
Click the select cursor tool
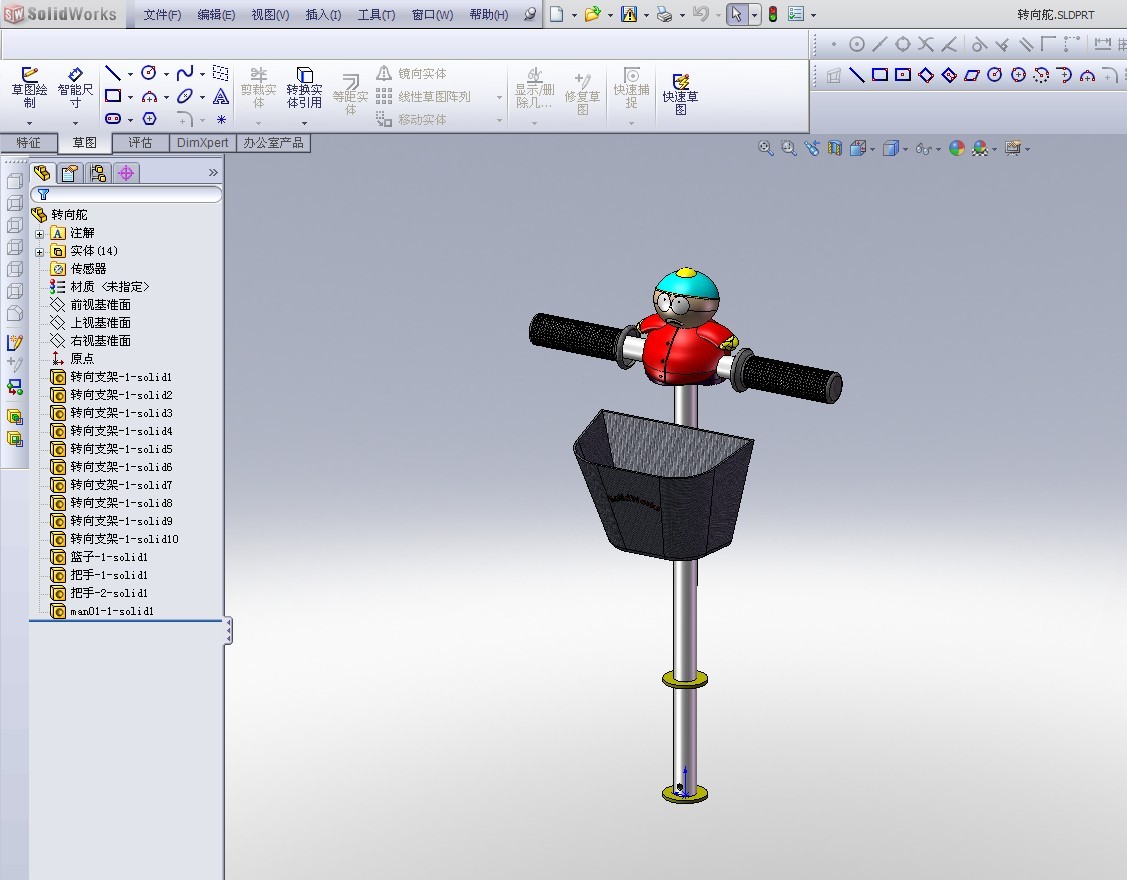pyautogui.click(x=737, y=14)
